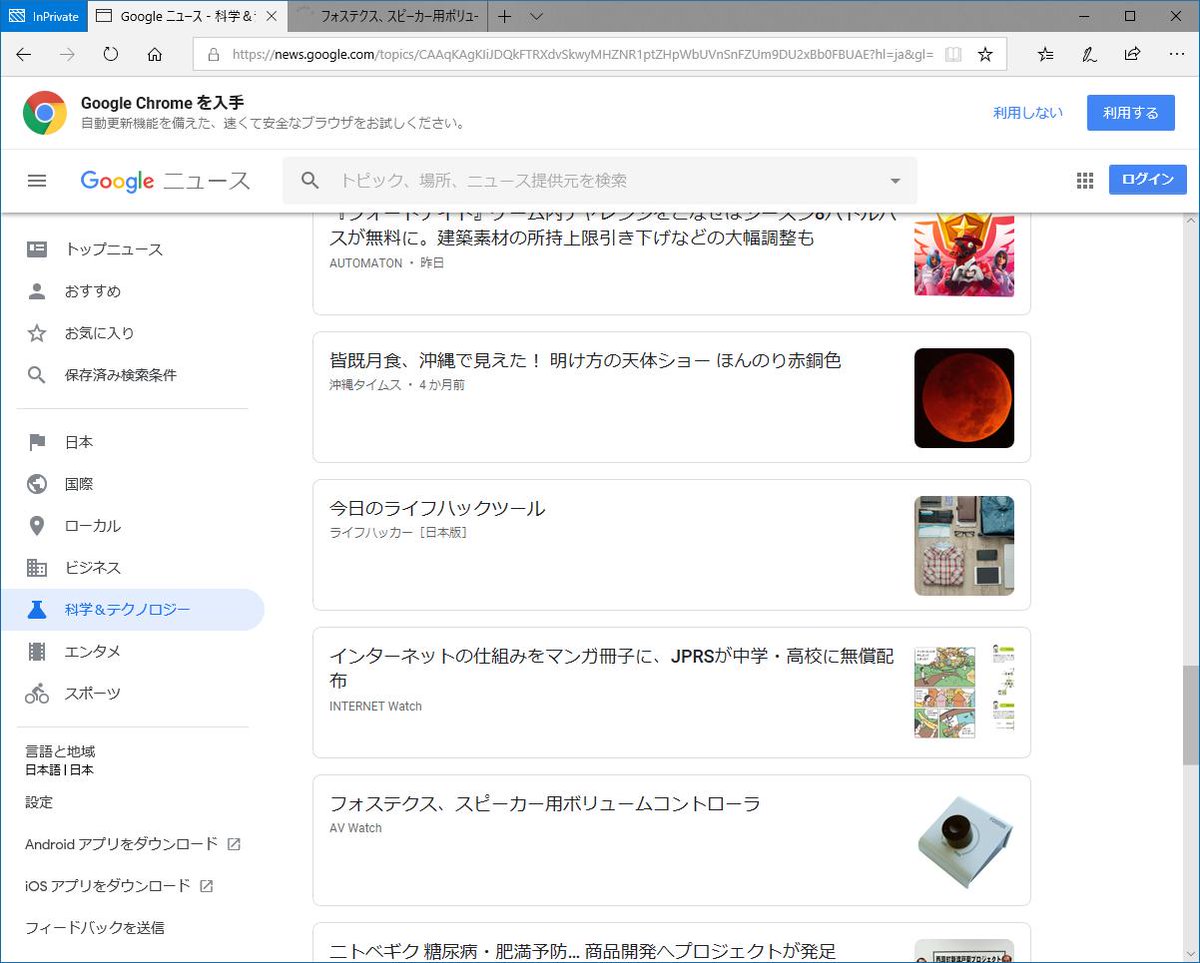Click the browser address bar URL
This screenshot has height=963, width=1200.
pos(582,55)
